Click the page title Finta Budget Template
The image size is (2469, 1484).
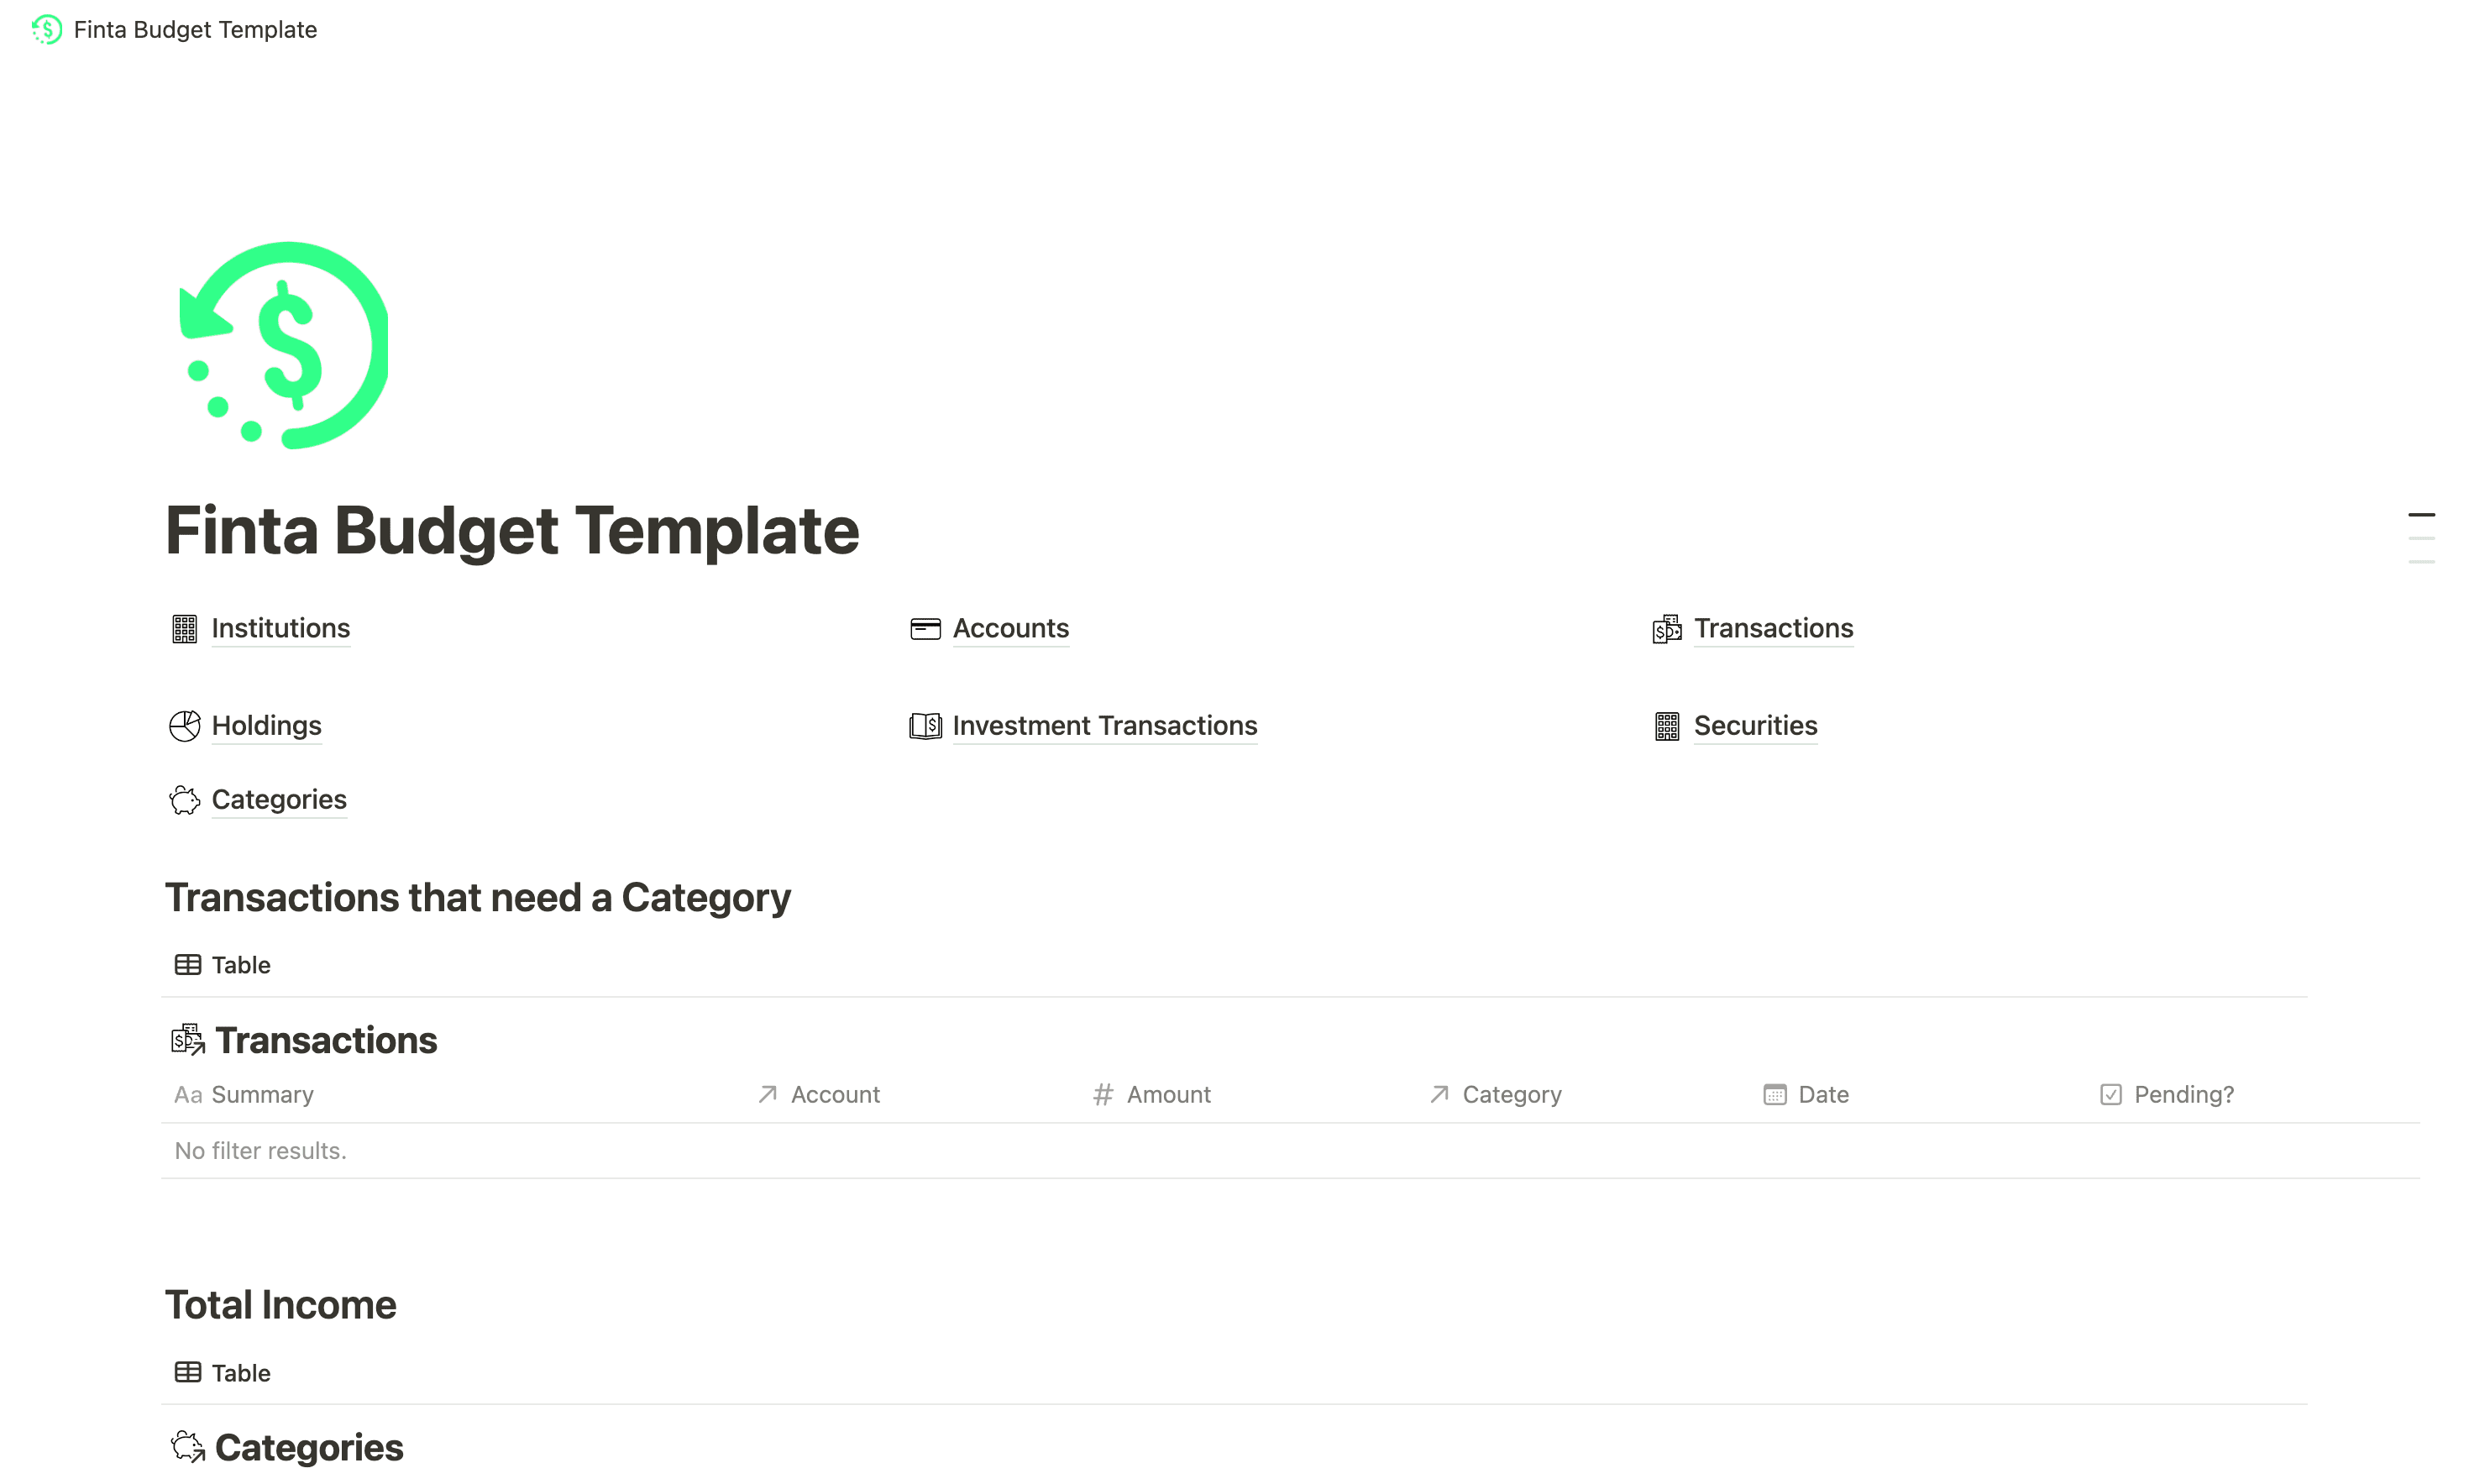click(512, 531)
